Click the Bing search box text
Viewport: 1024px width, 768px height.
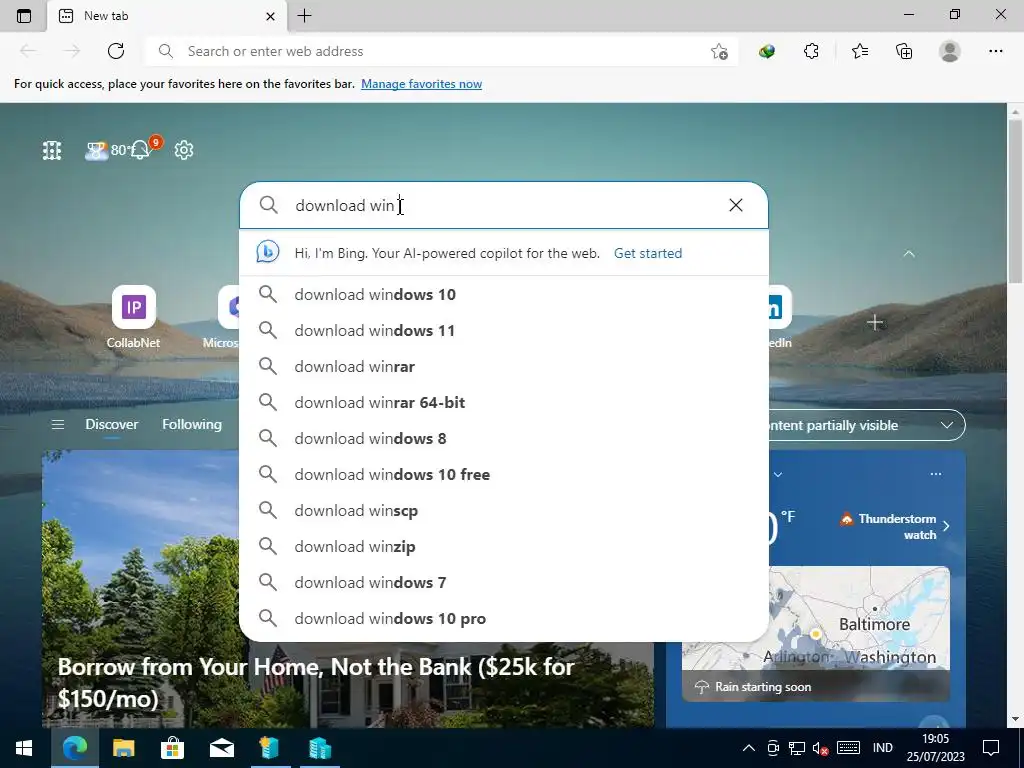point(503,205)
